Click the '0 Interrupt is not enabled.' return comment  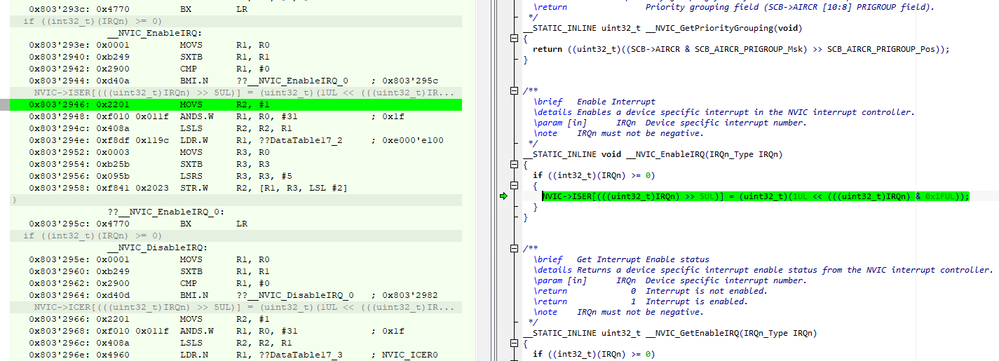(x=651, y=291)
